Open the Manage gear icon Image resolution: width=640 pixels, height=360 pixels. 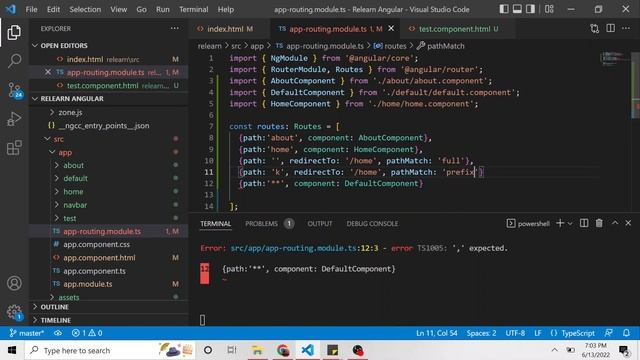click(14, 312)
